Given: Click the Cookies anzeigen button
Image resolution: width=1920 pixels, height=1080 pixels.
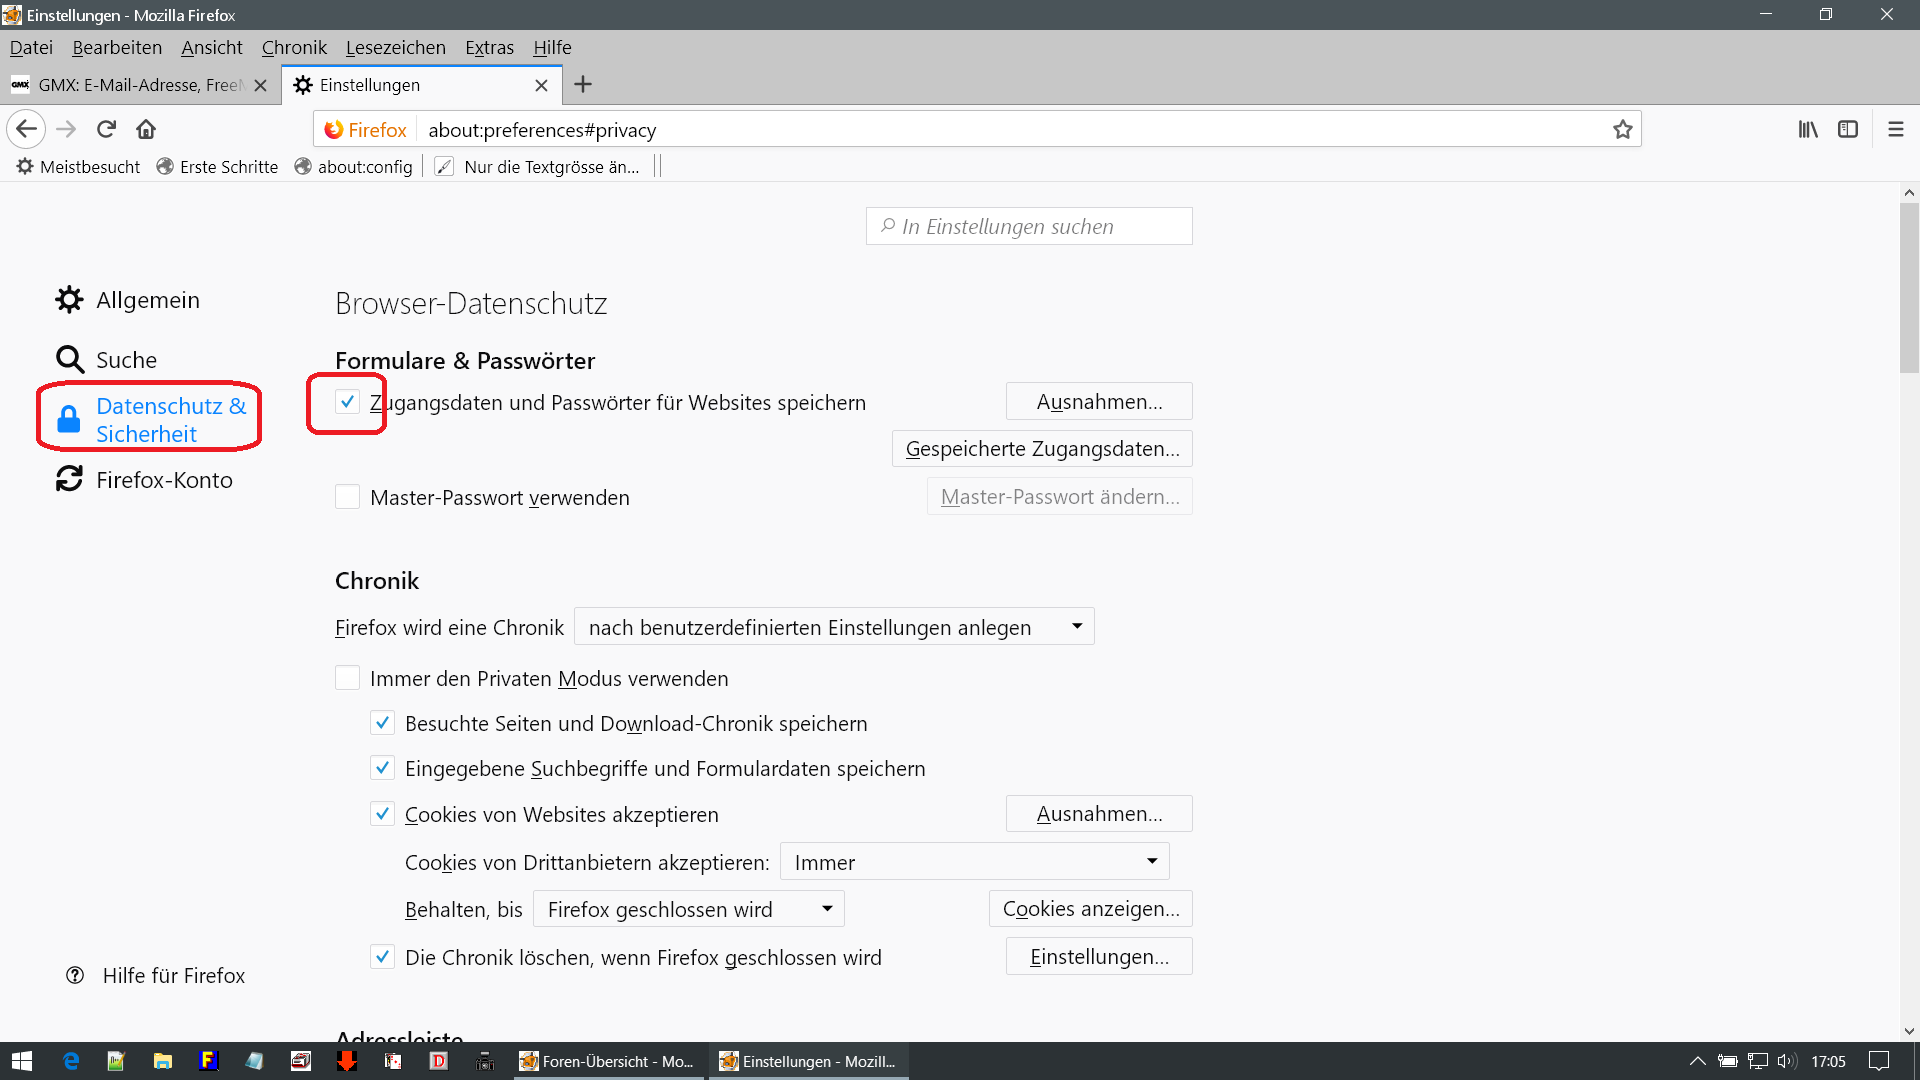Looking at the screenshot, I should point(1090,909).
